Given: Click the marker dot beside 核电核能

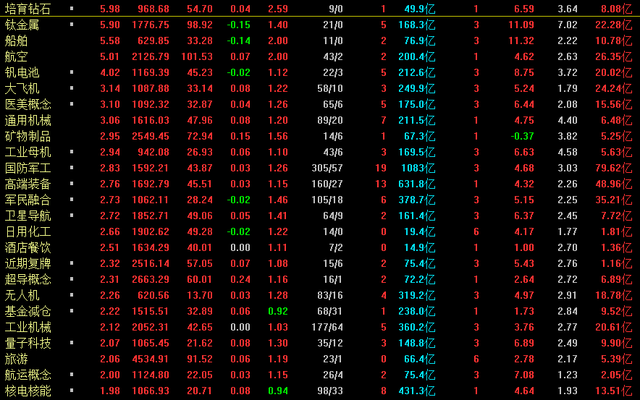Looking at the screenshot, I should click(72, 390).
